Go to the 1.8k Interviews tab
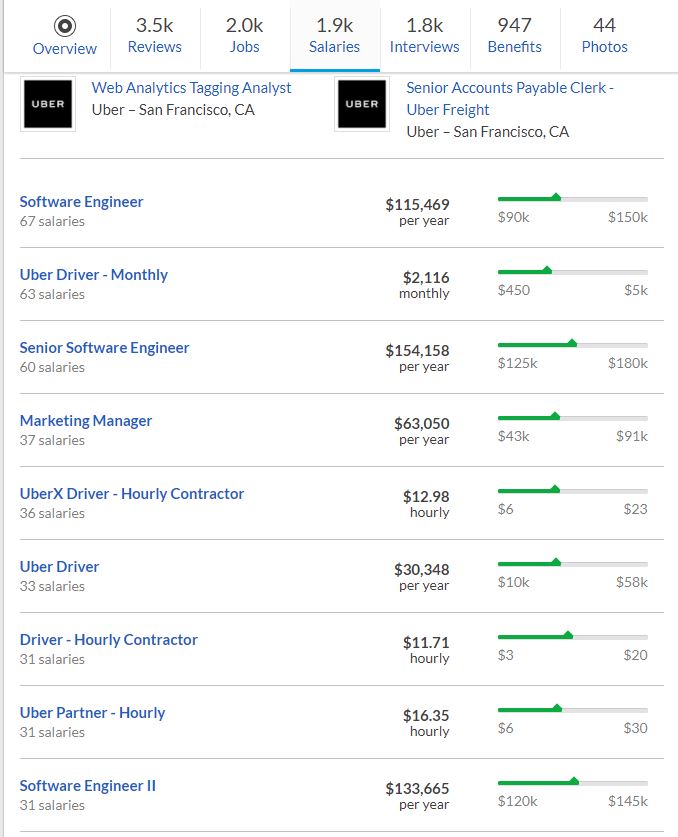 [x=425, y=36]
